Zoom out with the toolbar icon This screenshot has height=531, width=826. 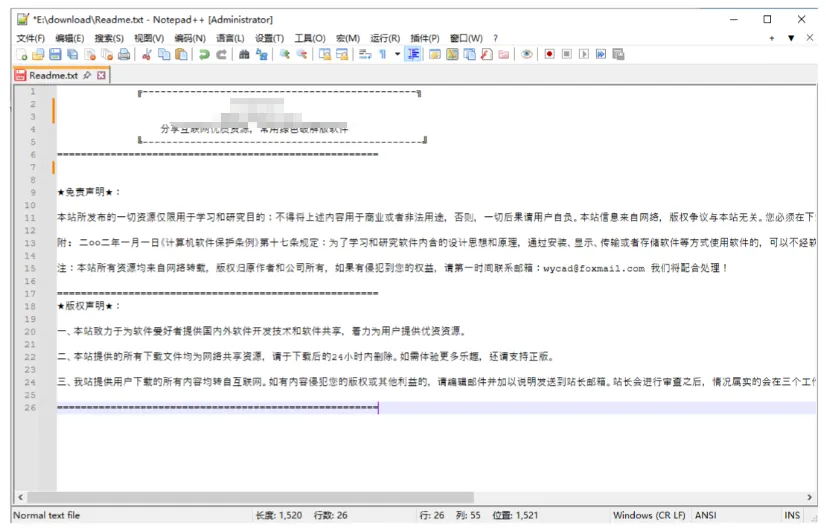pos(302,54)
